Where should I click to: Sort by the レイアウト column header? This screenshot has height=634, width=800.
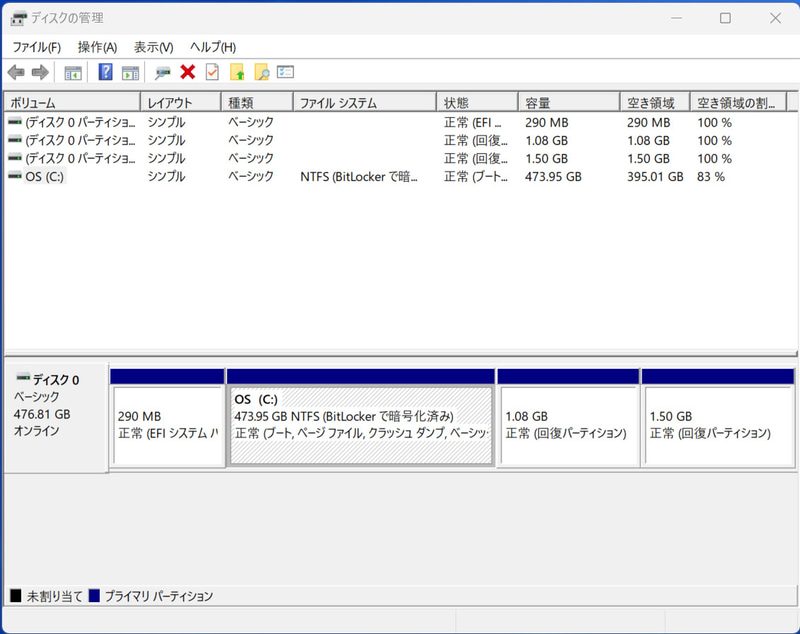(x=181, y=103)
